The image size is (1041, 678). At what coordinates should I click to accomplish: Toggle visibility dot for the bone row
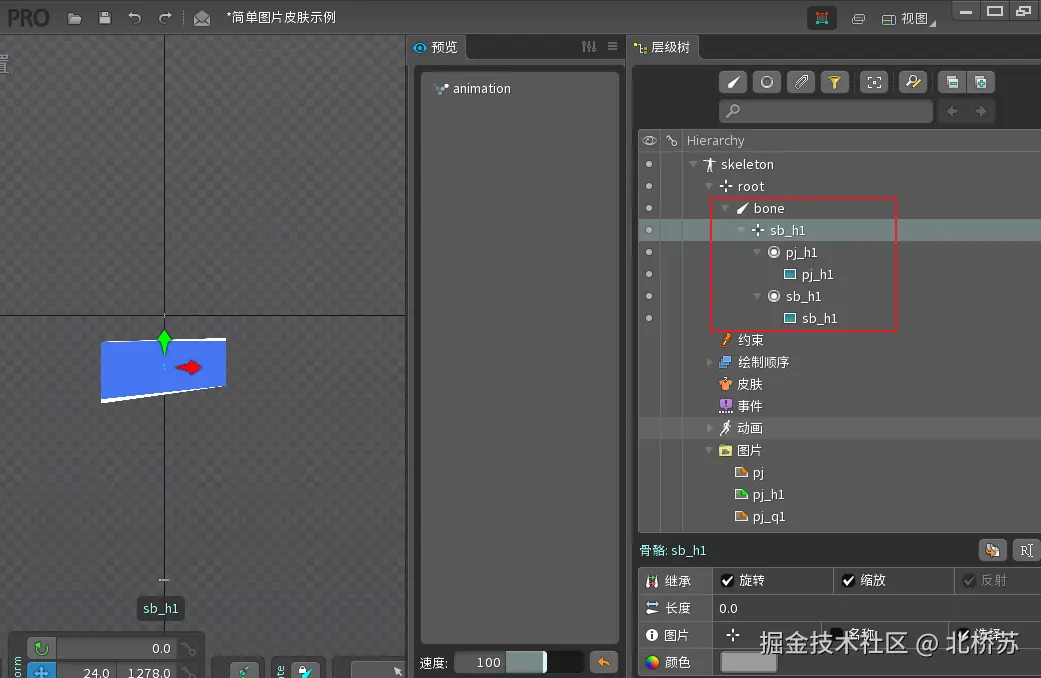pyautogui.click(x=649, y=209)
